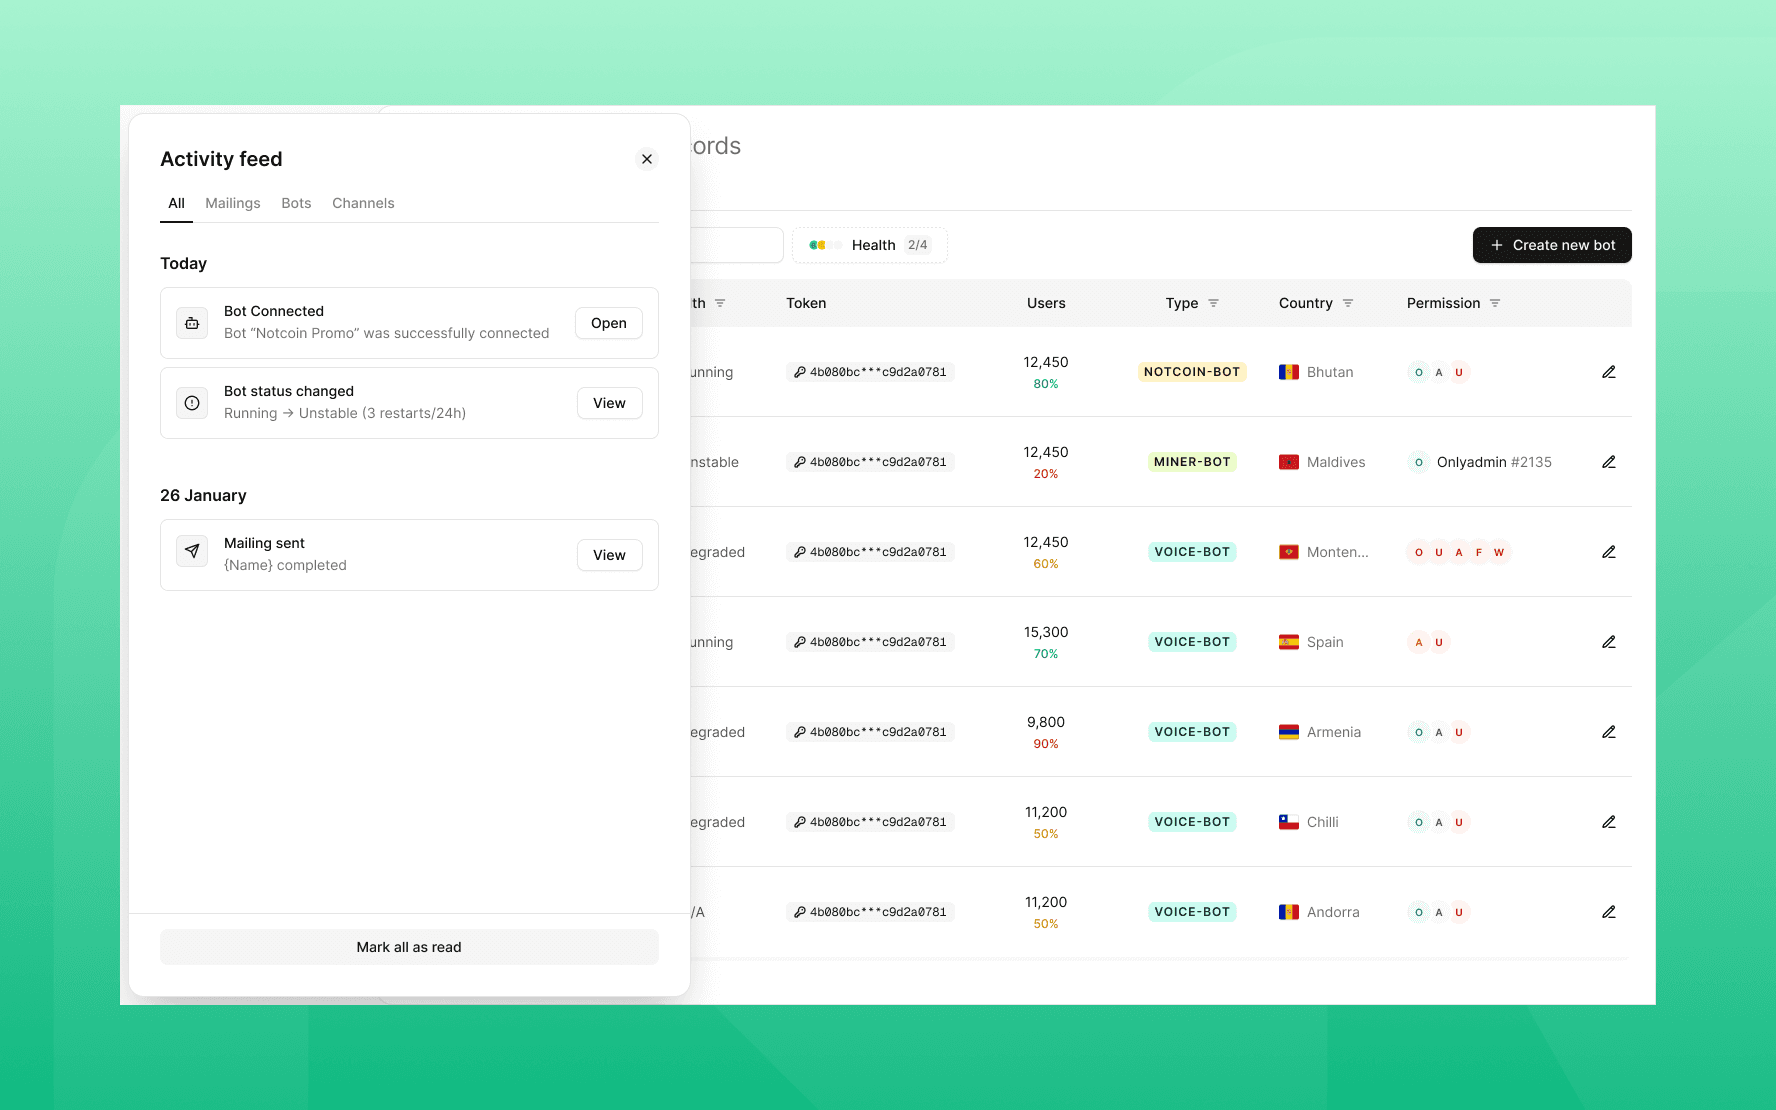The image size is (1776, 1110).
Task: Open the Type column filter
Action: (1213, 303)
